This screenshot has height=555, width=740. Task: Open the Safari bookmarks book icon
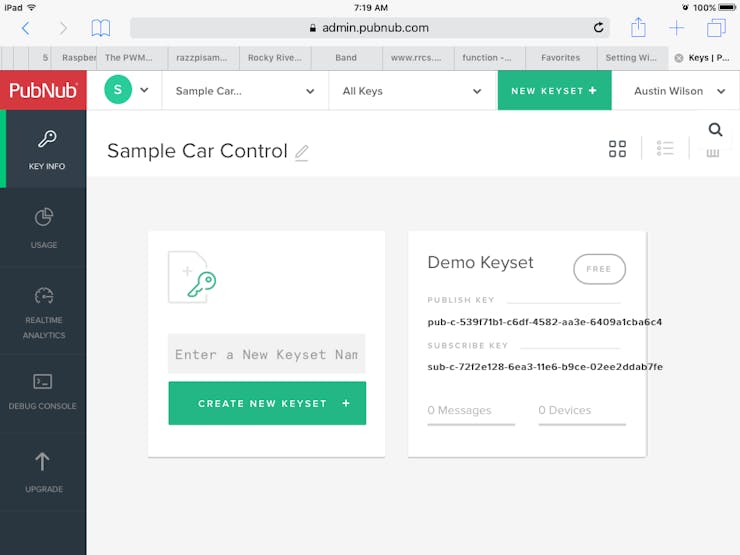point(101,28)
